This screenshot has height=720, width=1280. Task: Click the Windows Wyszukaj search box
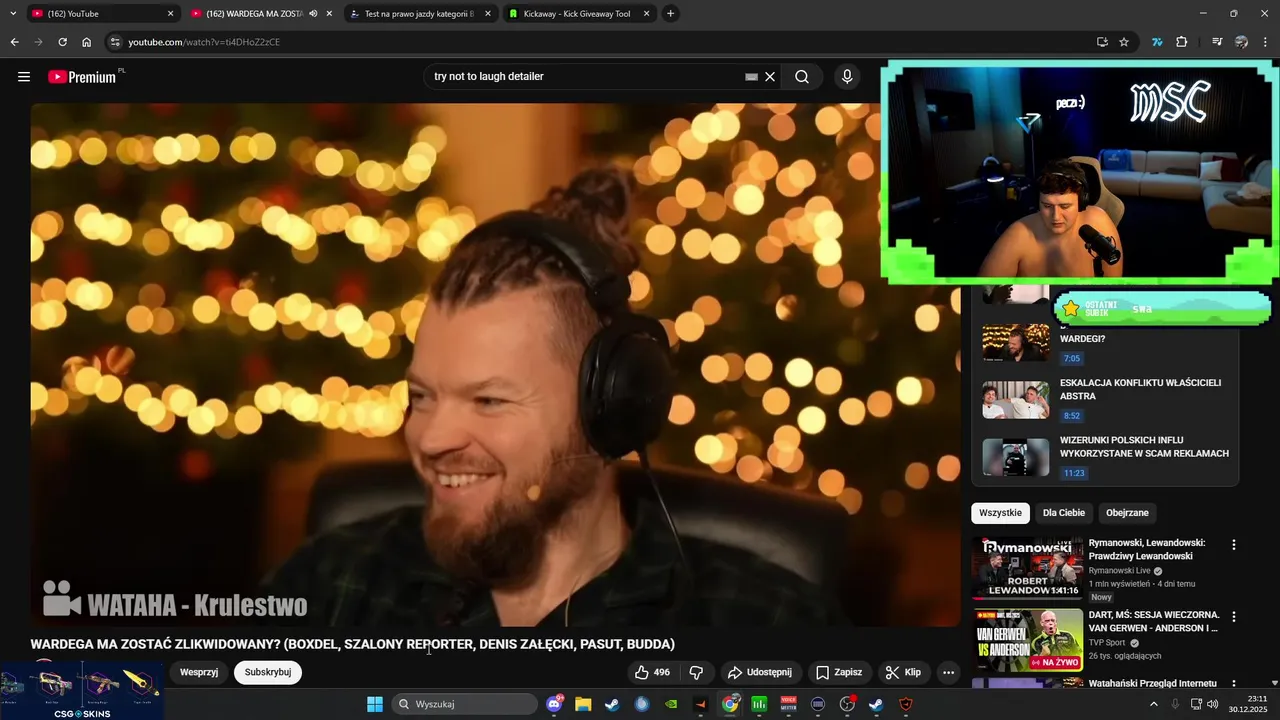(x=465, y=704)
